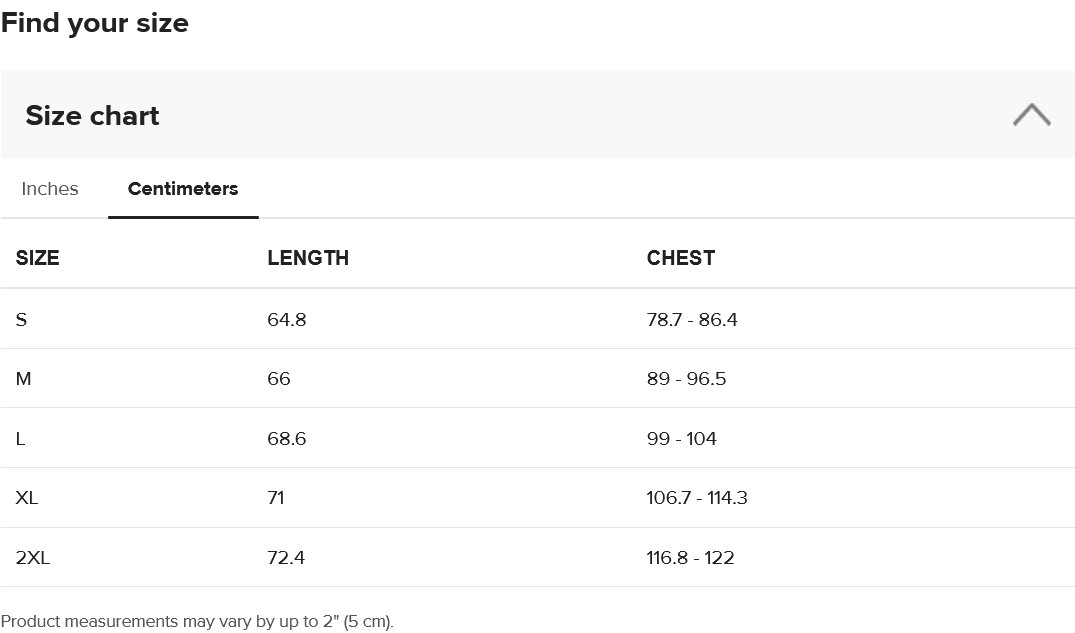Click the 72.4 length value for 2XL
Viewport: 1075px width, 633px height.
[286, 558]
